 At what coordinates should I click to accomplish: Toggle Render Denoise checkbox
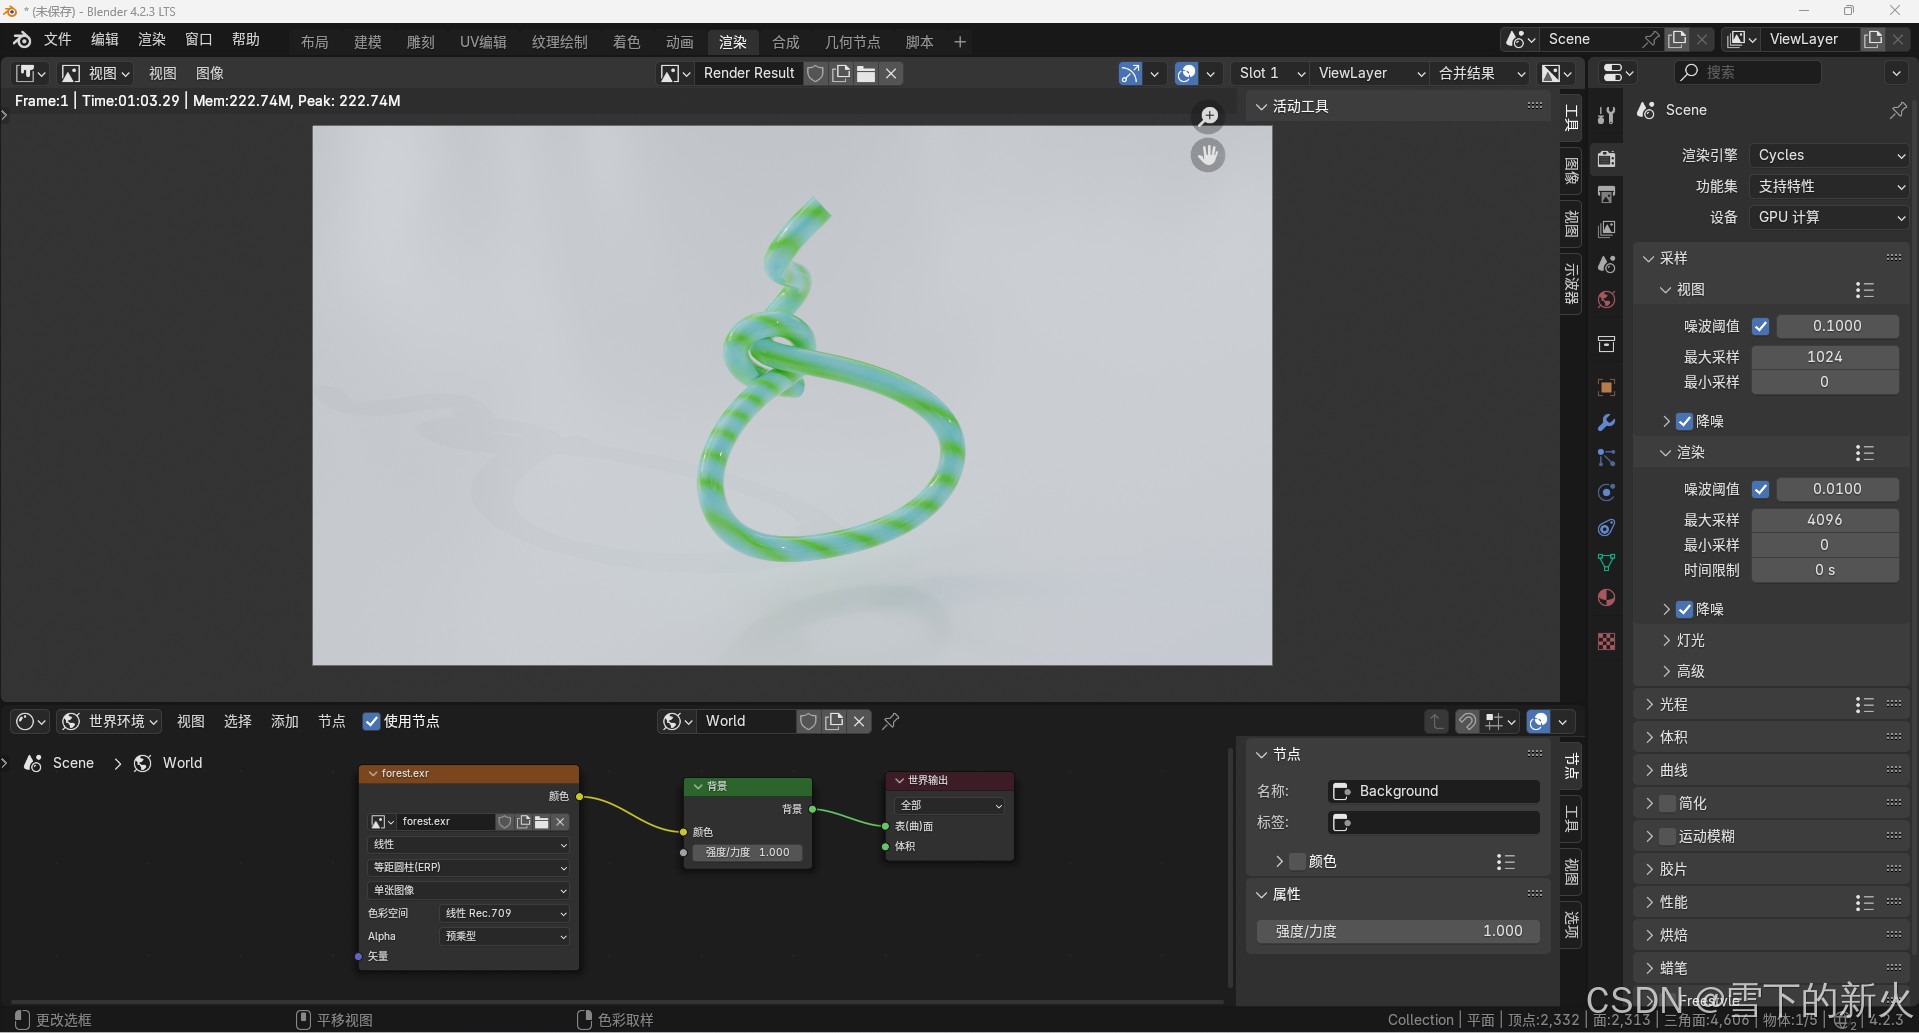pyautogui.click(x=1685, y=609)
